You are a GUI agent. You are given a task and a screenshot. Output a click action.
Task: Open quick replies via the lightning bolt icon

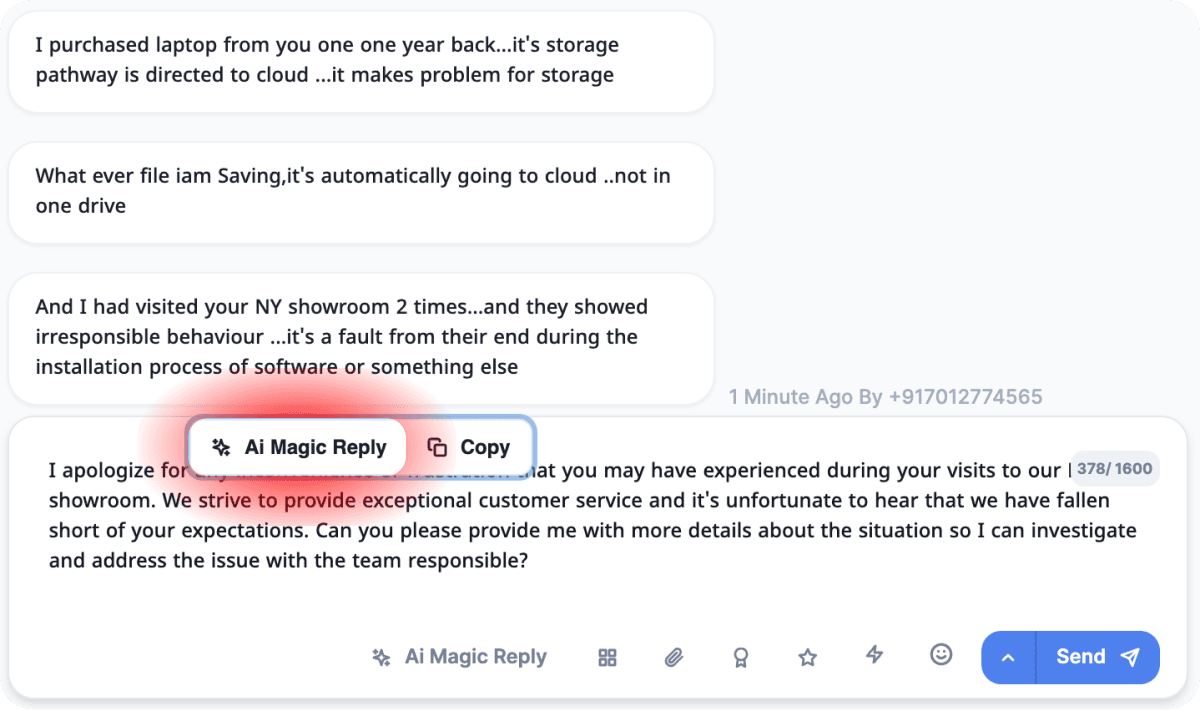(874, 655)
